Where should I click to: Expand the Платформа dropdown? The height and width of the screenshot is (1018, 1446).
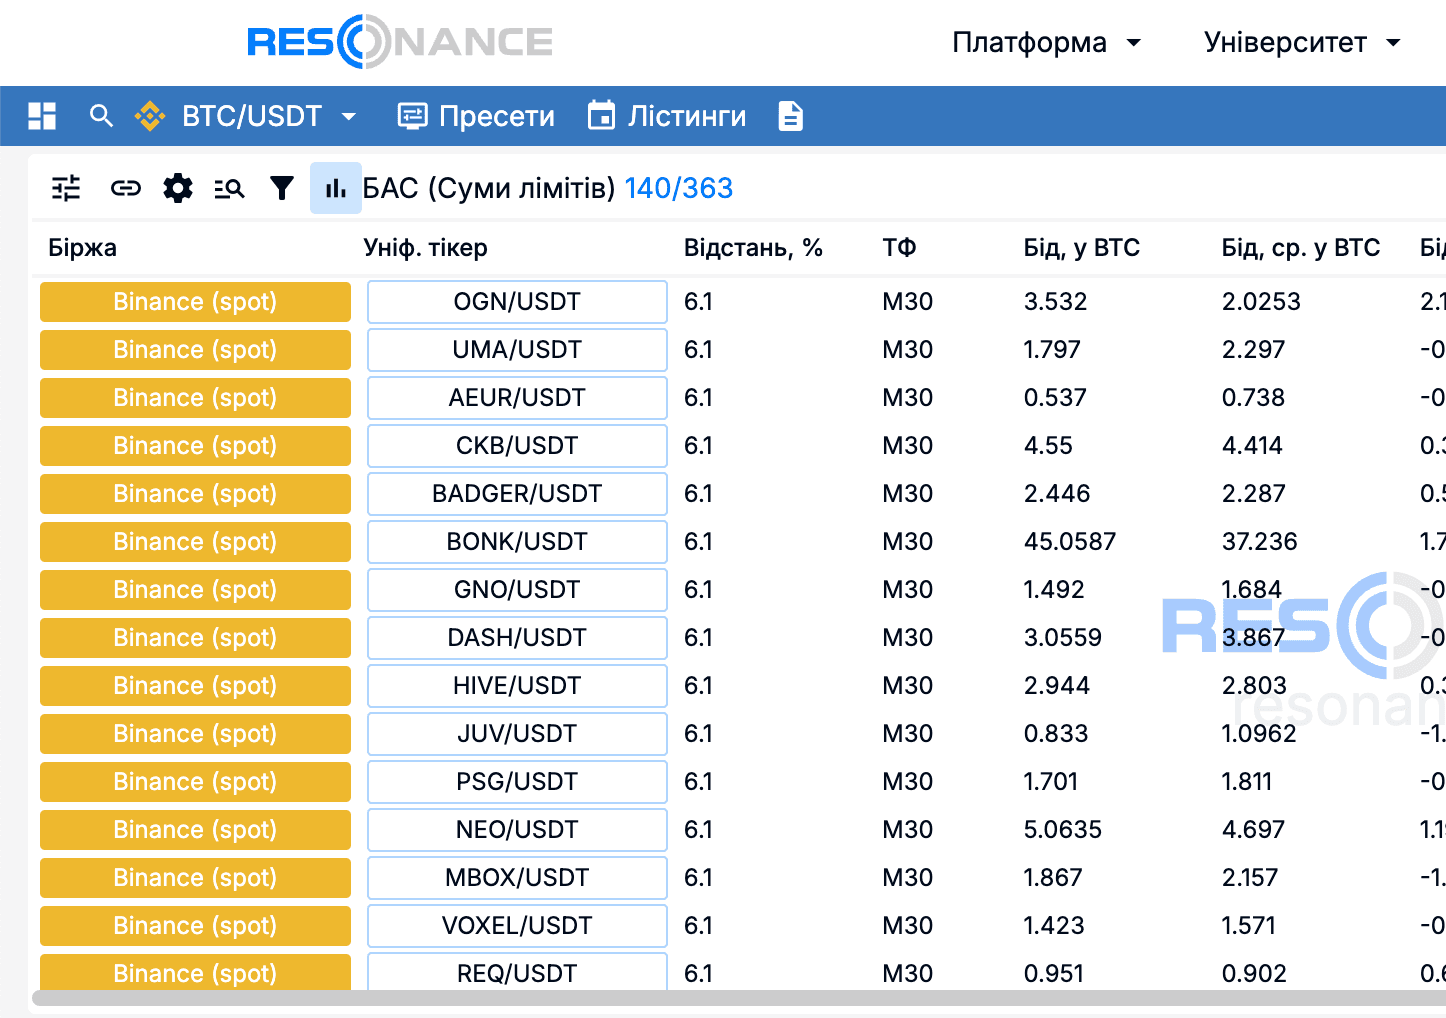pyautogui.click(x=1046, y=42)
